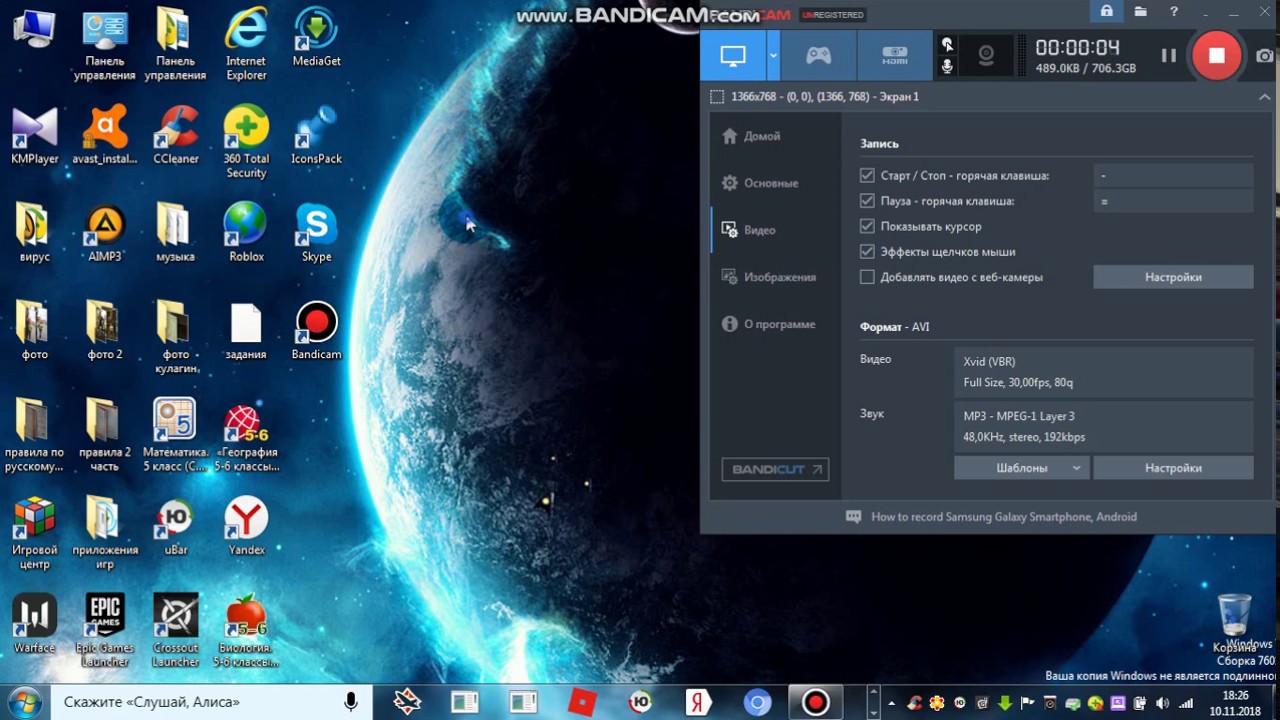Screen dimensions: 1280x720
Task: Select the задания file on desktop
Action: (x=246, y=331)
